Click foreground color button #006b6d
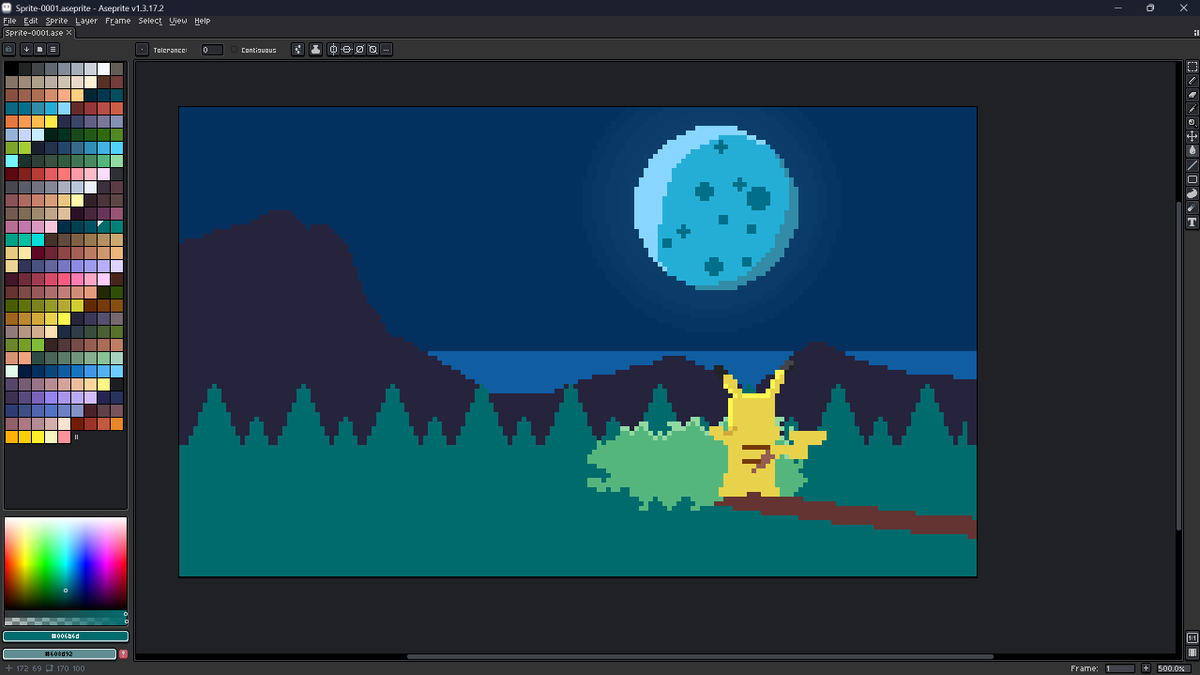The width and height of the screenshot is (1200, 675). 66,636
